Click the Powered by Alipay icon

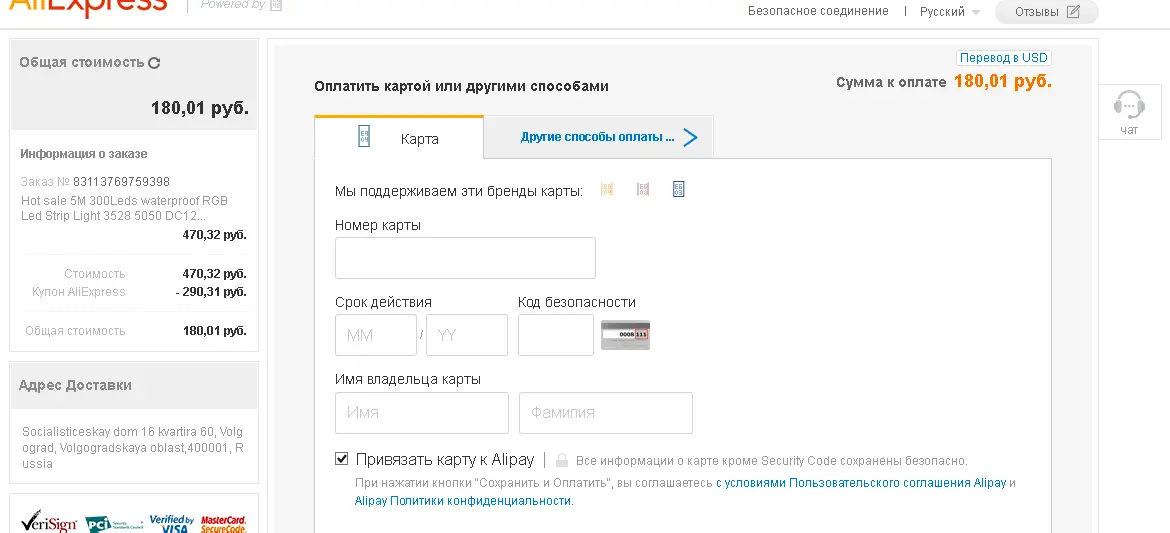pyautogui.click(x=276, y=5)
